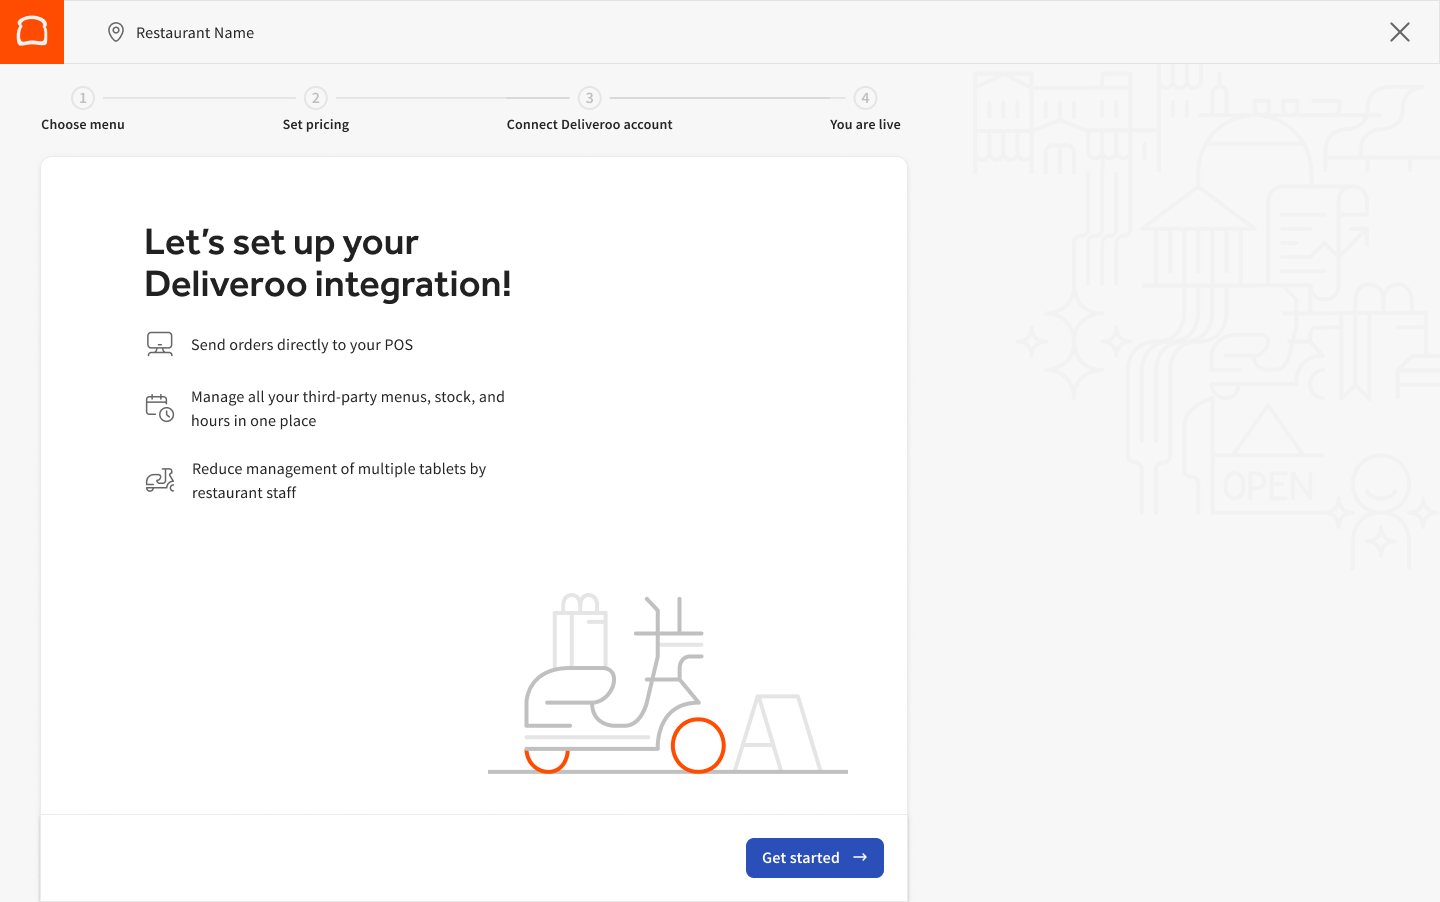This screenshot has width=1440, height=902.
Task: Jump to the You are live label
Action: point(865,125)
